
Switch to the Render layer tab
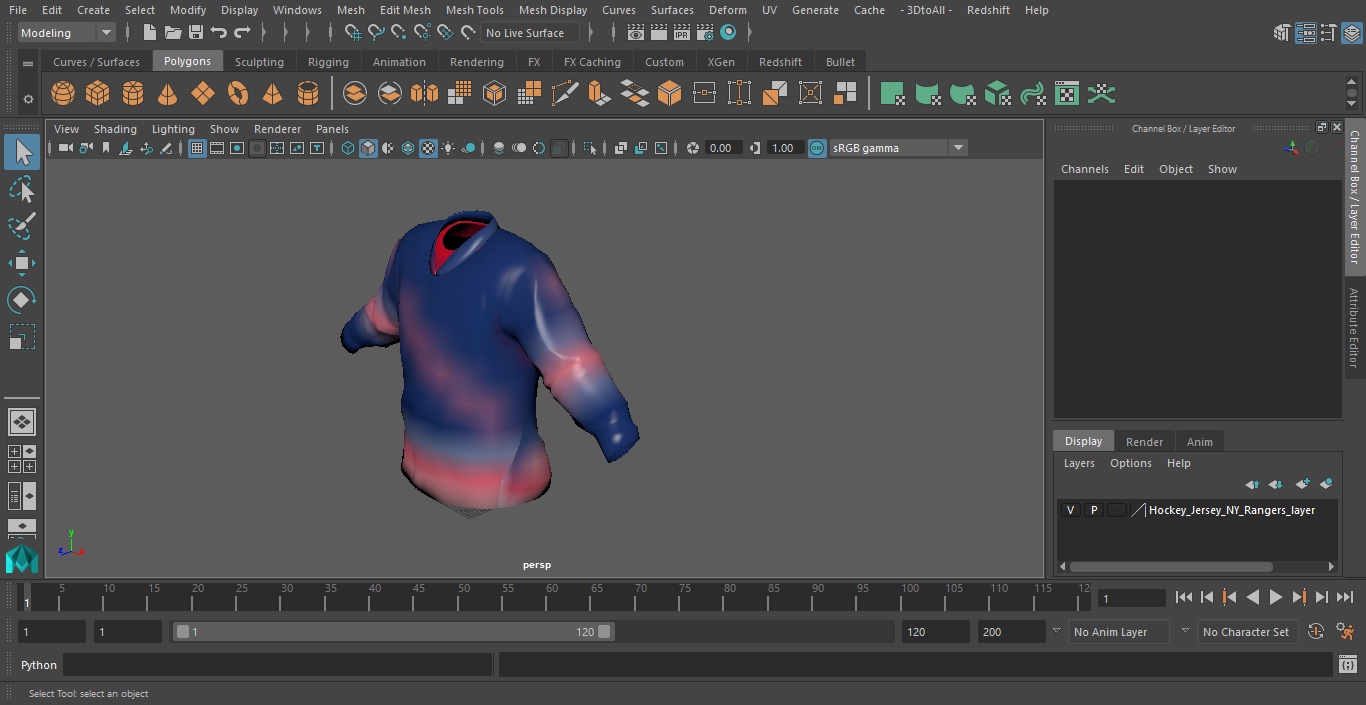pos(1144,442)
